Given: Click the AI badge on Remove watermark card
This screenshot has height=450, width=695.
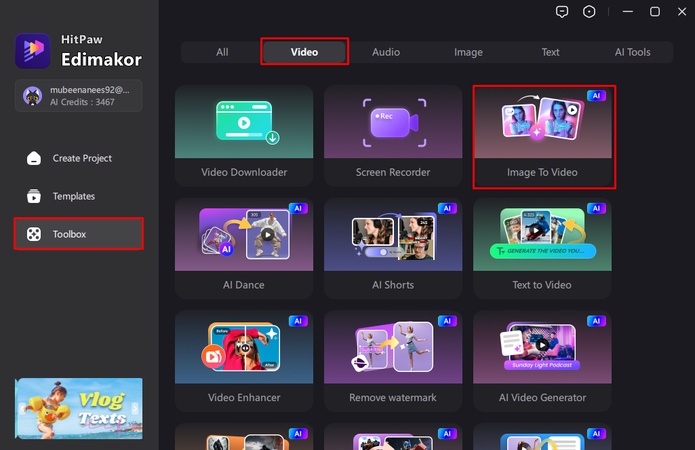Looking at the screenshot, I should [x=447, y=321].
